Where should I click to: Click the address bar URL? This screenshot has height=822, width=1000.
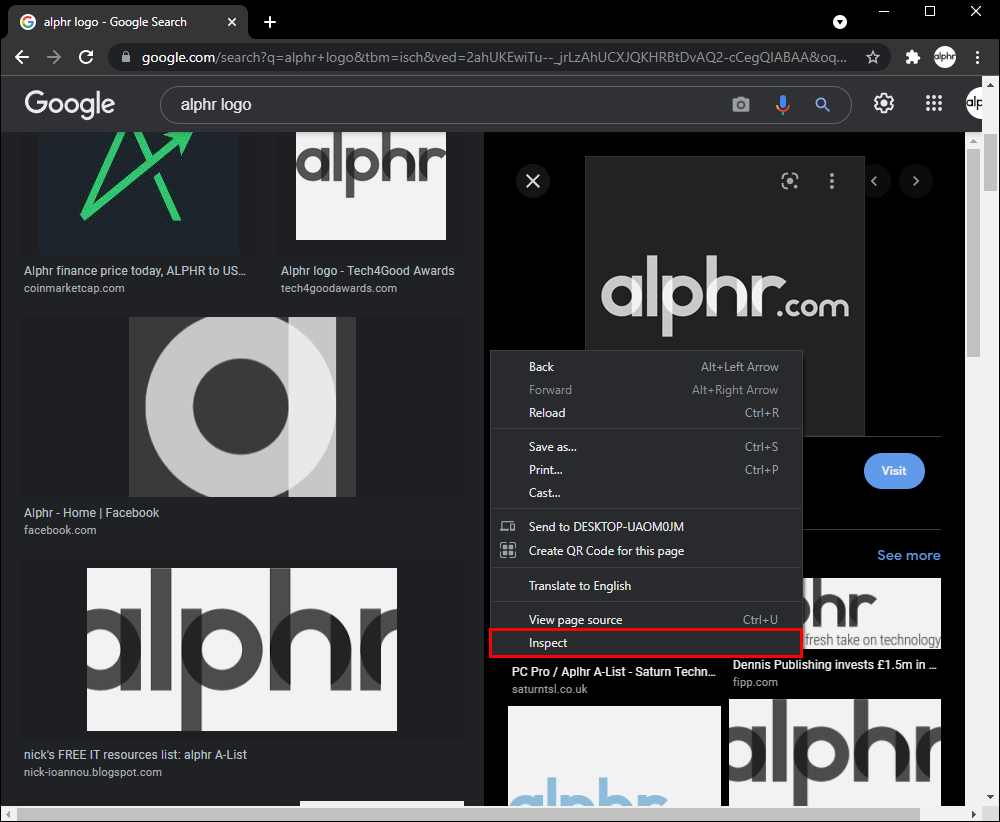(494, 57)
